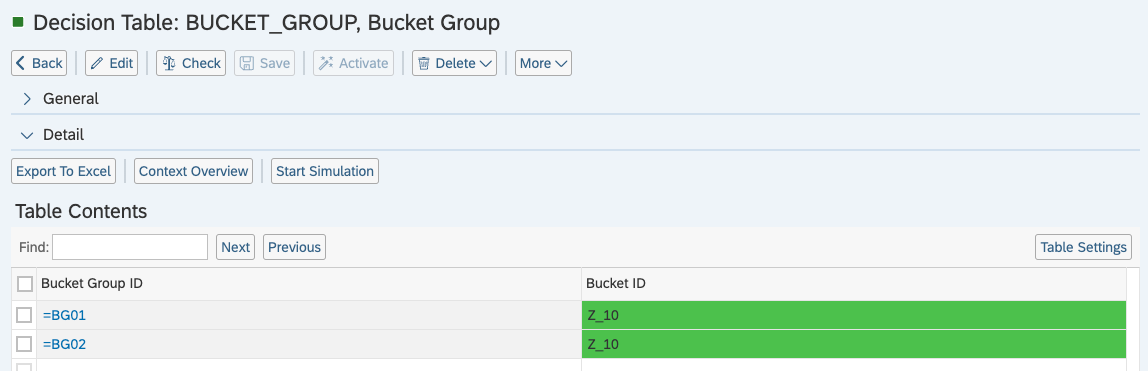Toggle the select-all header checkbox

tap(24, 284)
